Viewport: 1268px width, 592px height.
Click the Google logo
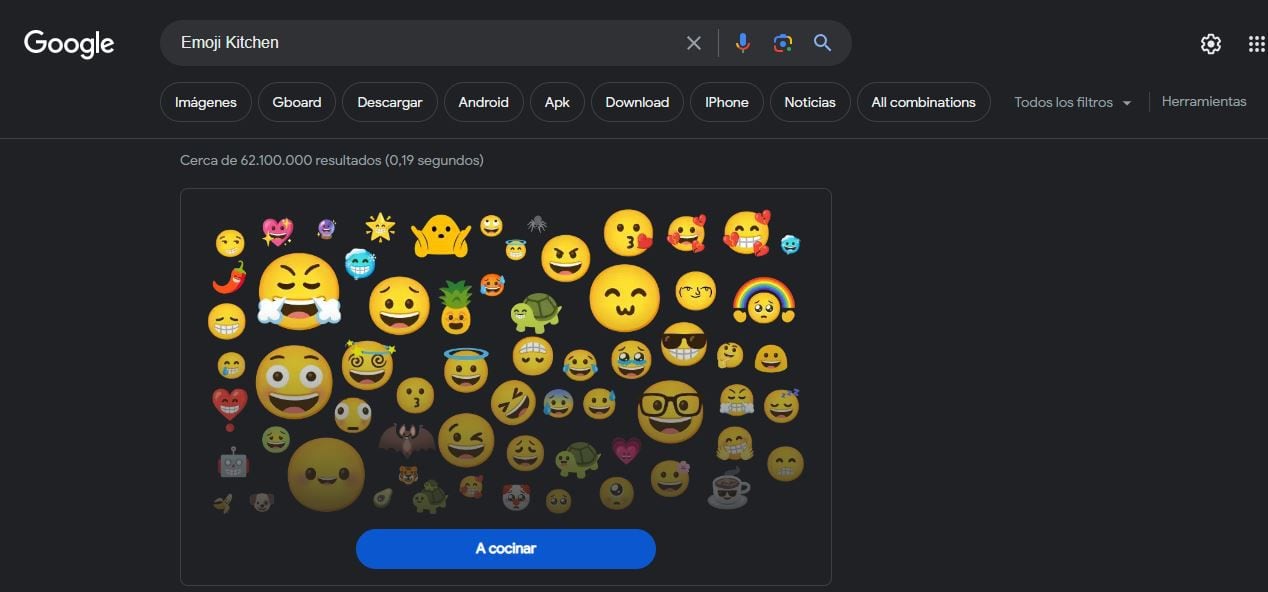(x=69, y=43)
